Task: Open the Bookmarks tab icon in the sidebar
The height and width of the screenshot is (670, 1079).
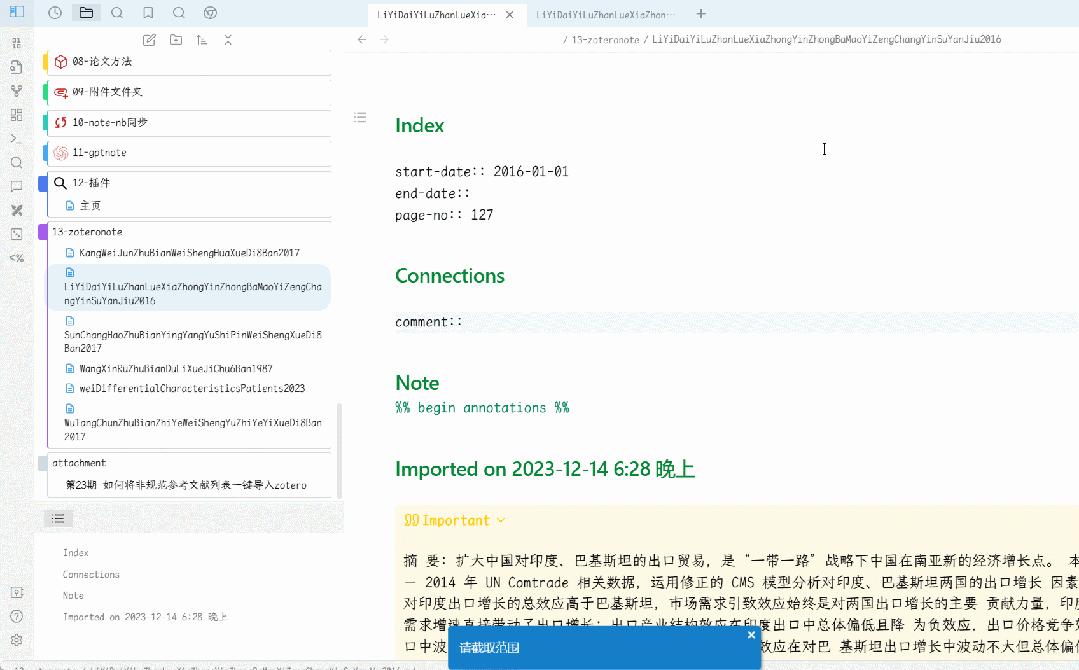Action: (148, 12)
